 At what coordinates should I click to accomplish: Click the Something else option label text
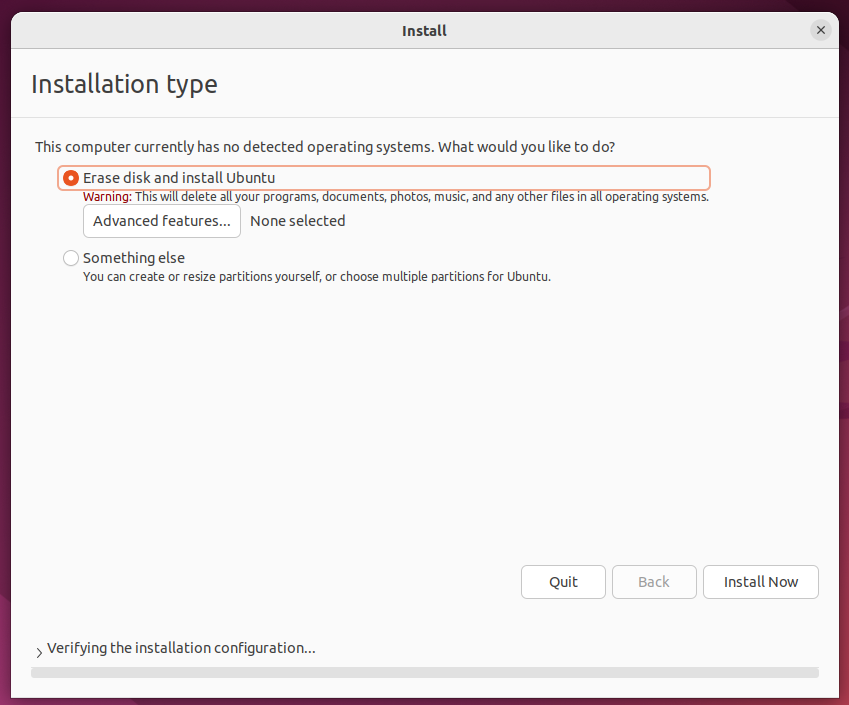click(x=134, y=258)
